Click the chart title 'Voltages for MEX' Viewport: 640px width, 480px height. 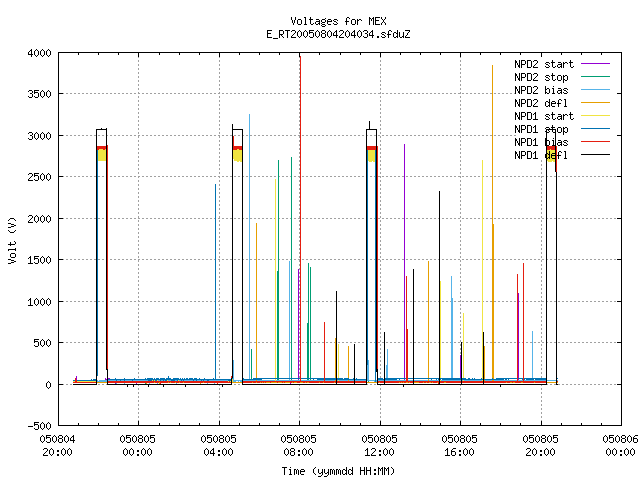[x=338, y=21]
